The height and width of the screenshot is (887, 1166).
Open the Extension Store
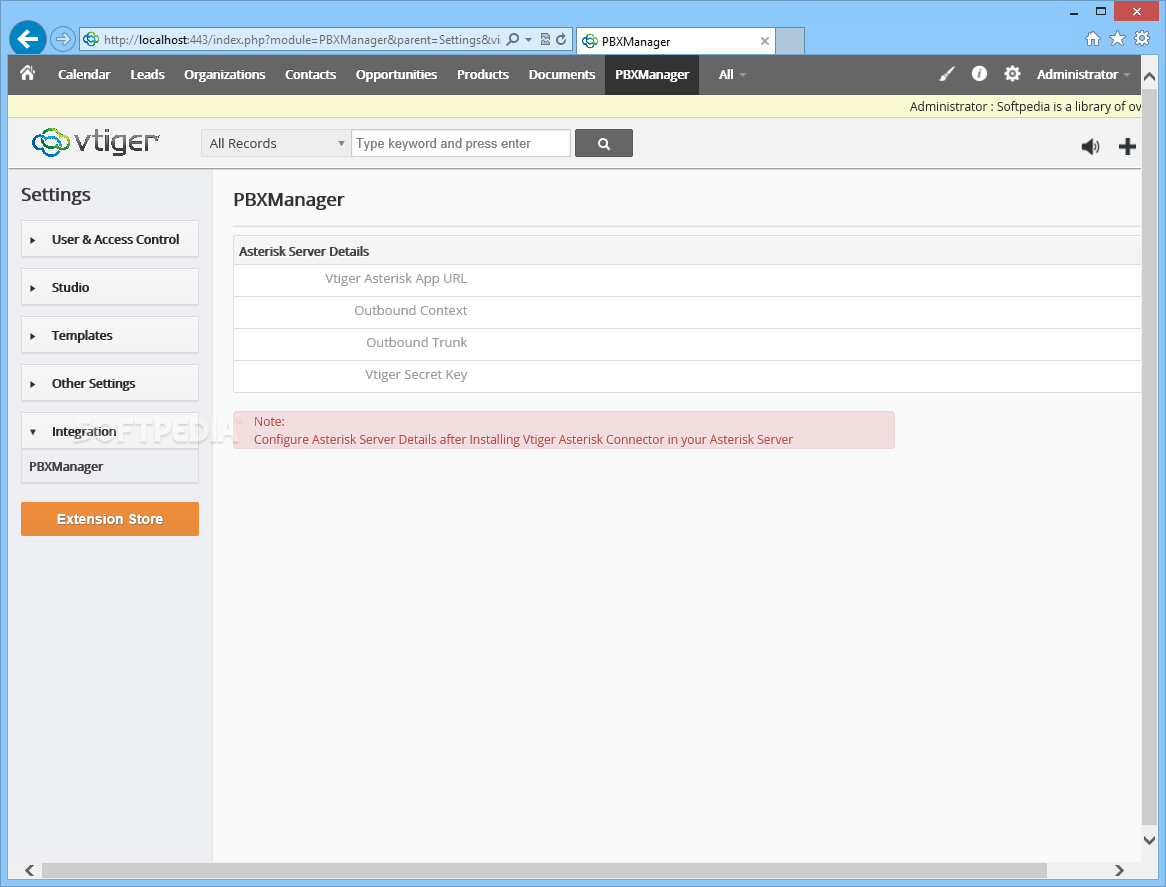[110, 519]
